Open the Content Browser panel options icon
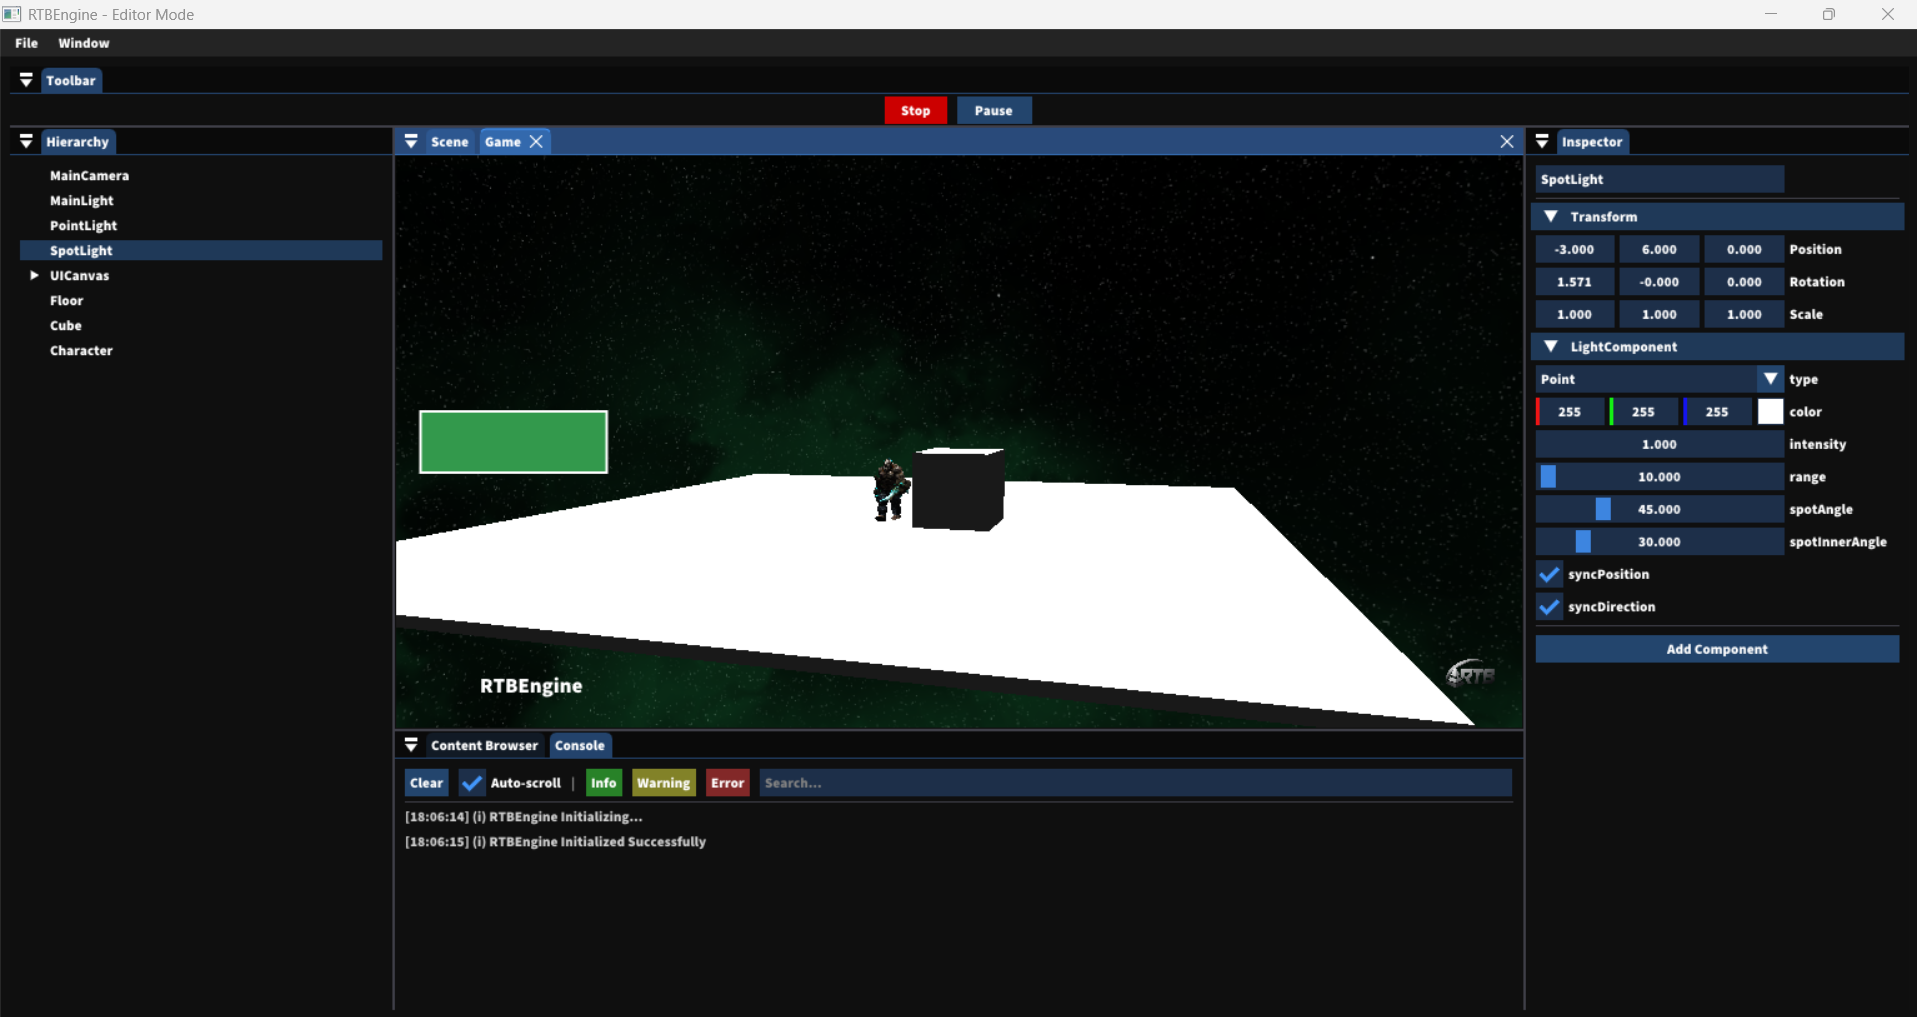This screenshot has width=1917, height=1017. (x=411, y=745)
